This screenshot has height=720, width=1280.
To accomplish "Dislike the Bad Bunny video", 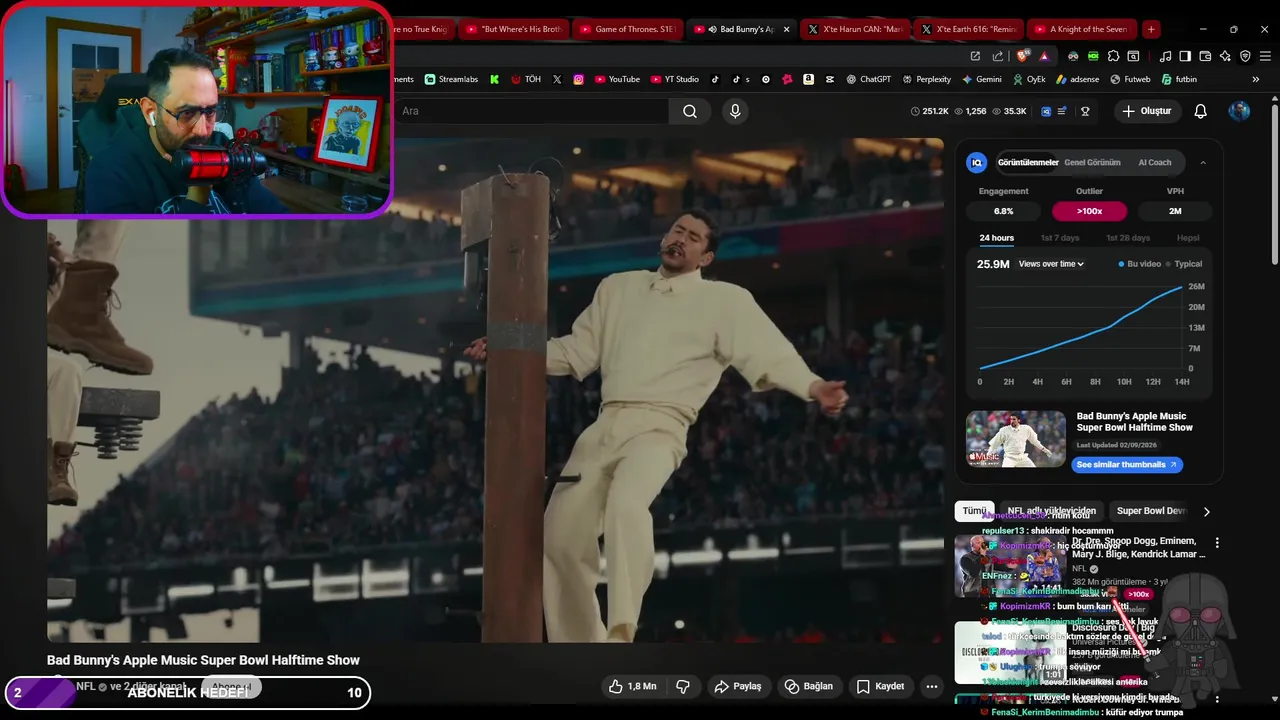I will [683, 686].
